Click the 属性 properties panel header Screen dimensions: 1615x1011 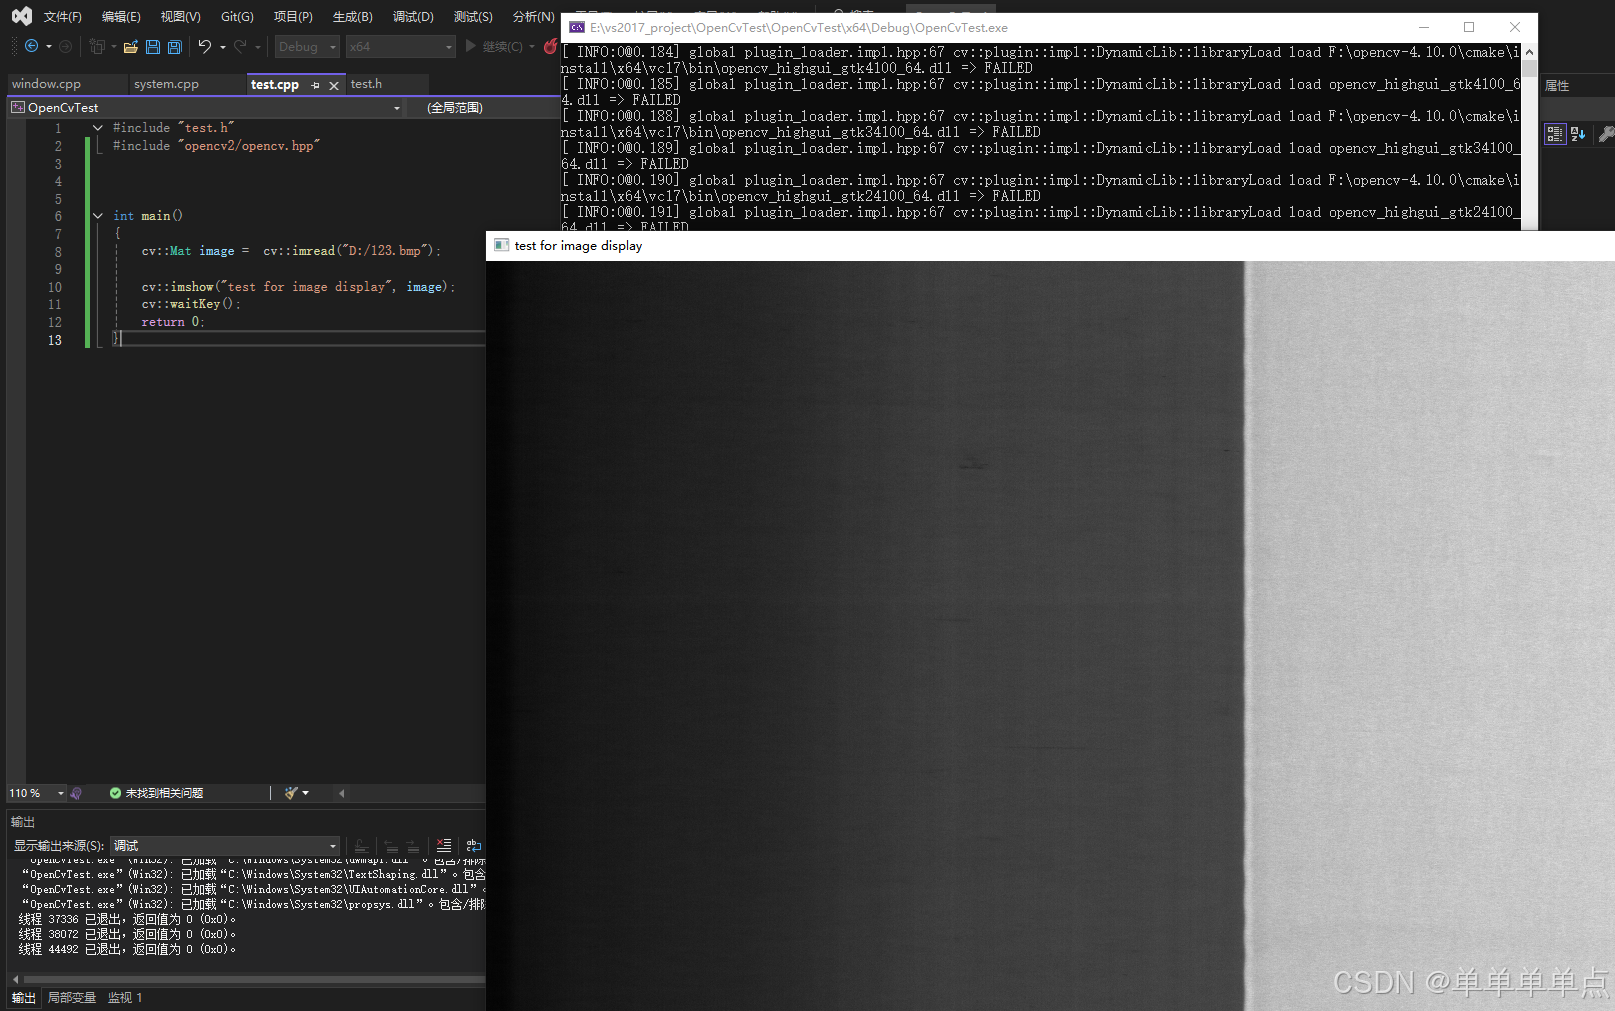tap(1557, 86)
